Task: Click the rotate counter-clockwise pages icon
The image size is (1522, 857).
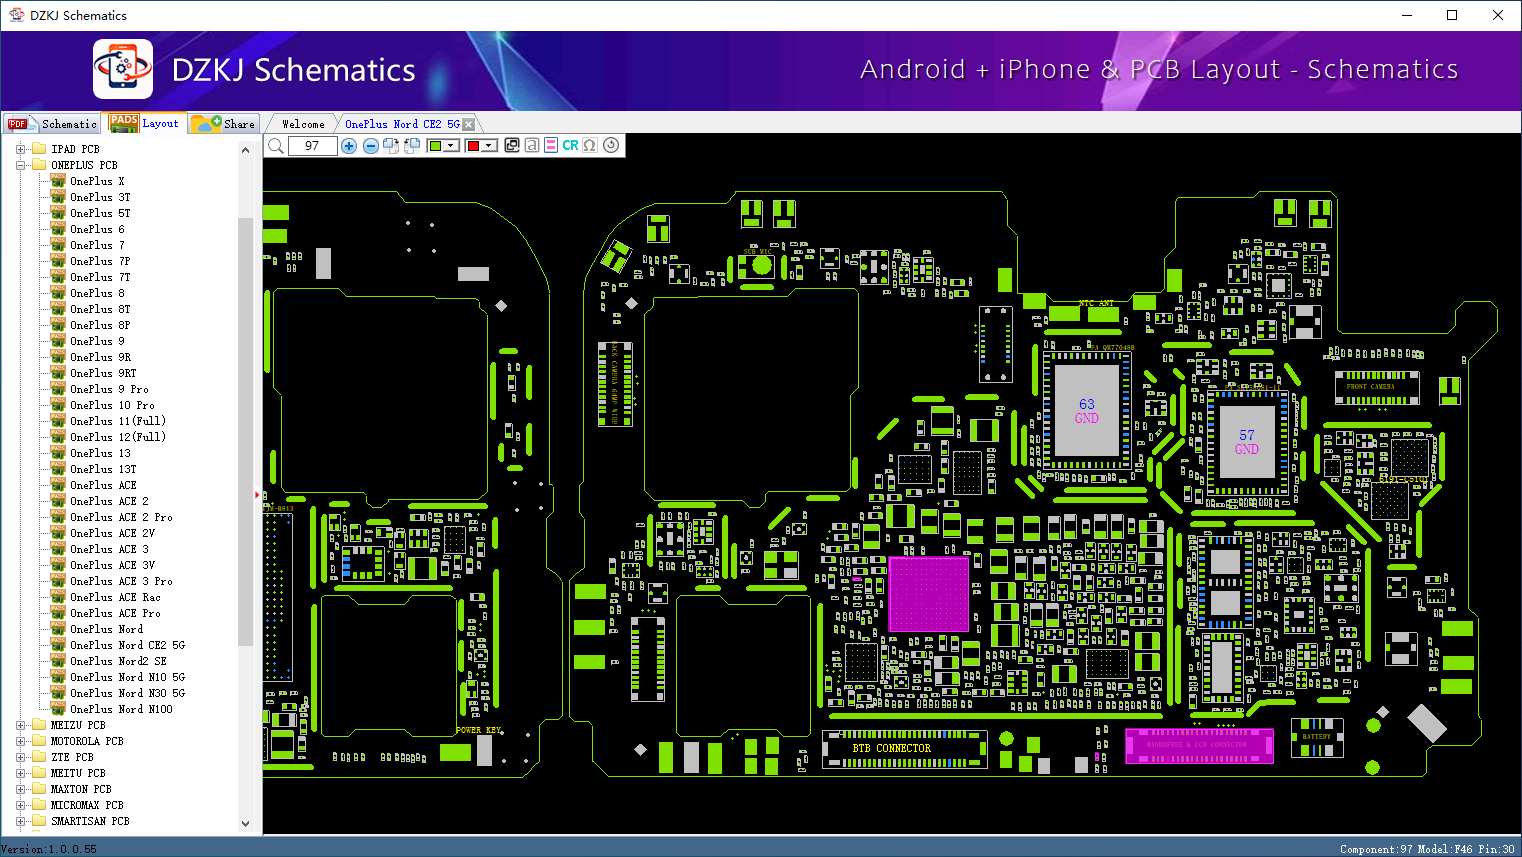Action: 411,146
